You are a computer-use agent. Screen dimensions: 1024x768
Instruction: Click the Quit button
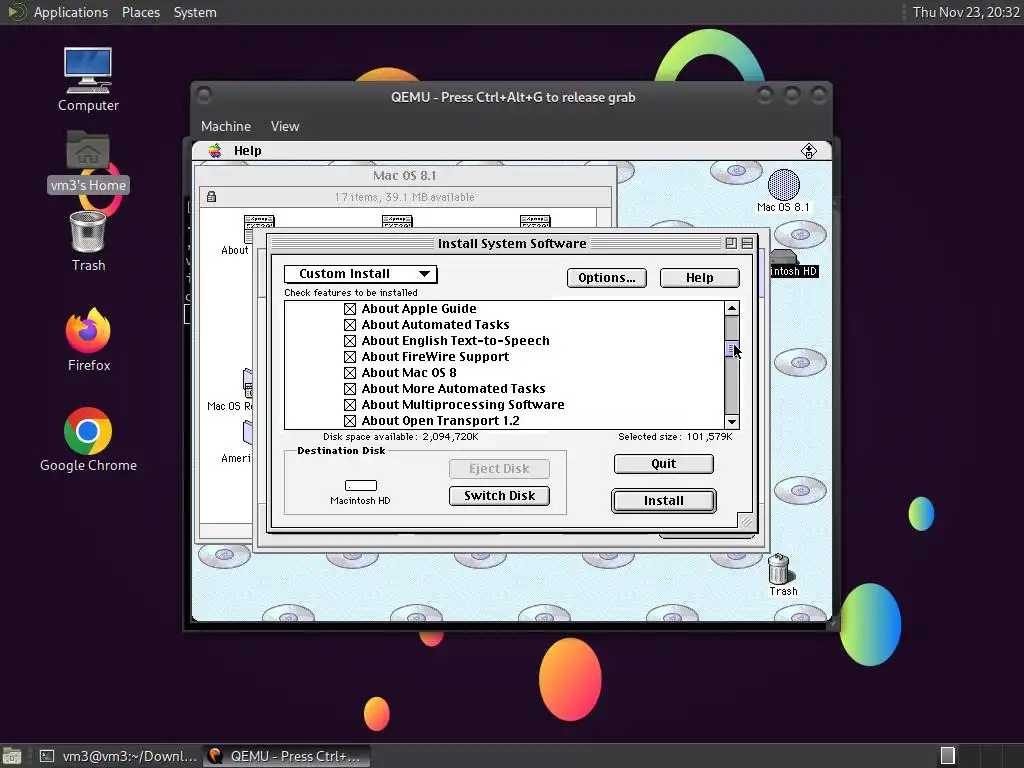664,464
